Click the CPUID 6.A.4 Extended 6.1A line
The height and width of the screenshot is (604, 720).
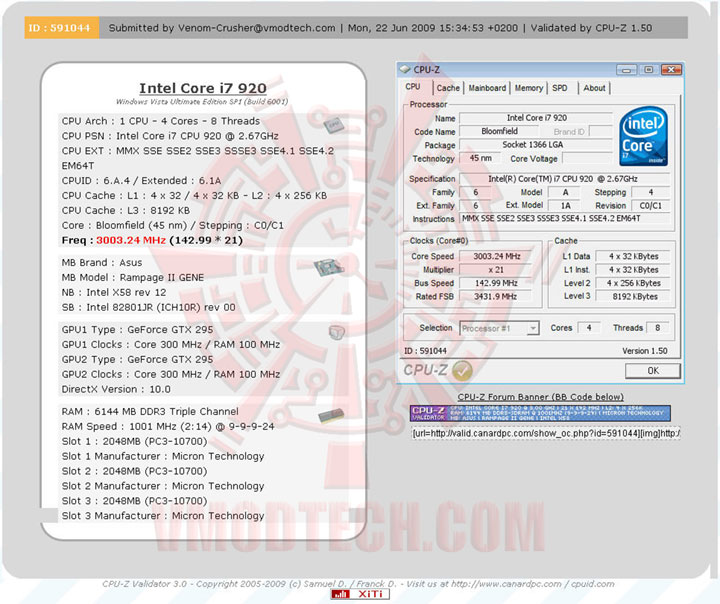tap(141, 181)
